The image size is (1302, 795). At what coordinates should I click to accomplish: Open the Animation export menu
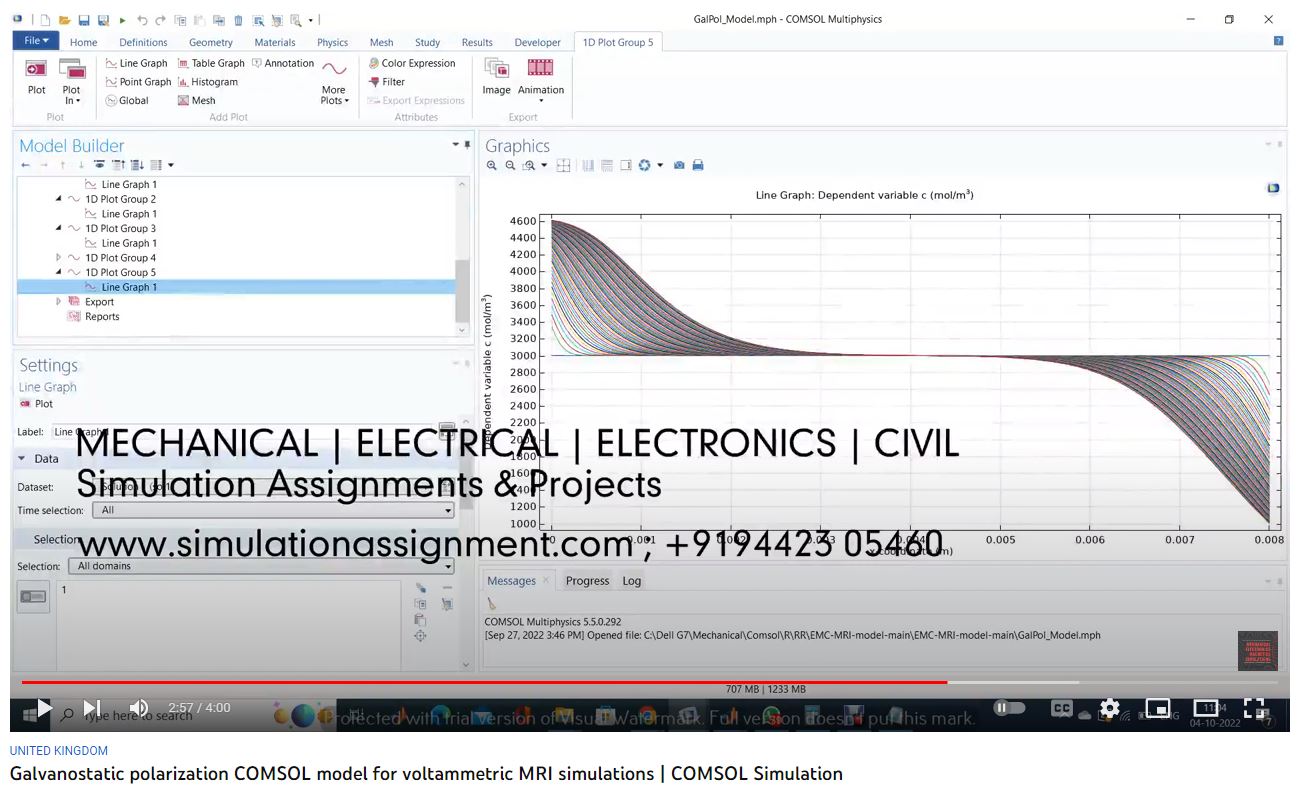541,80
